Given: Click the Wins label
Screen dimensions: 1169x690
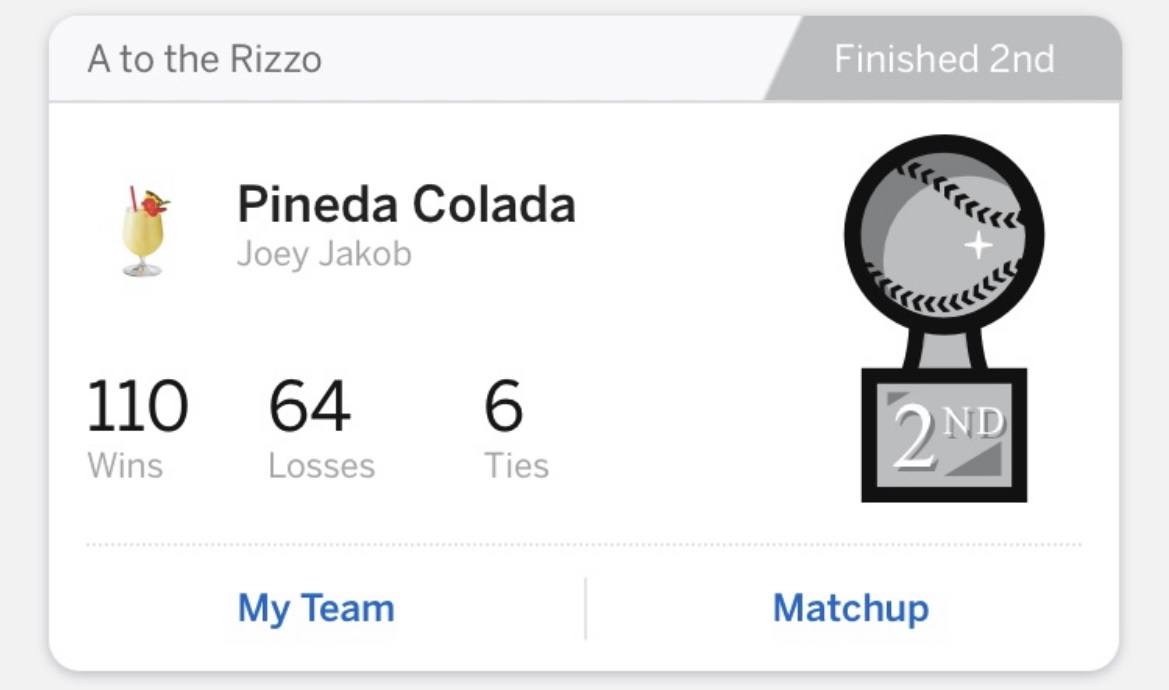Looking at the screenshot, I should pos(125,465).
